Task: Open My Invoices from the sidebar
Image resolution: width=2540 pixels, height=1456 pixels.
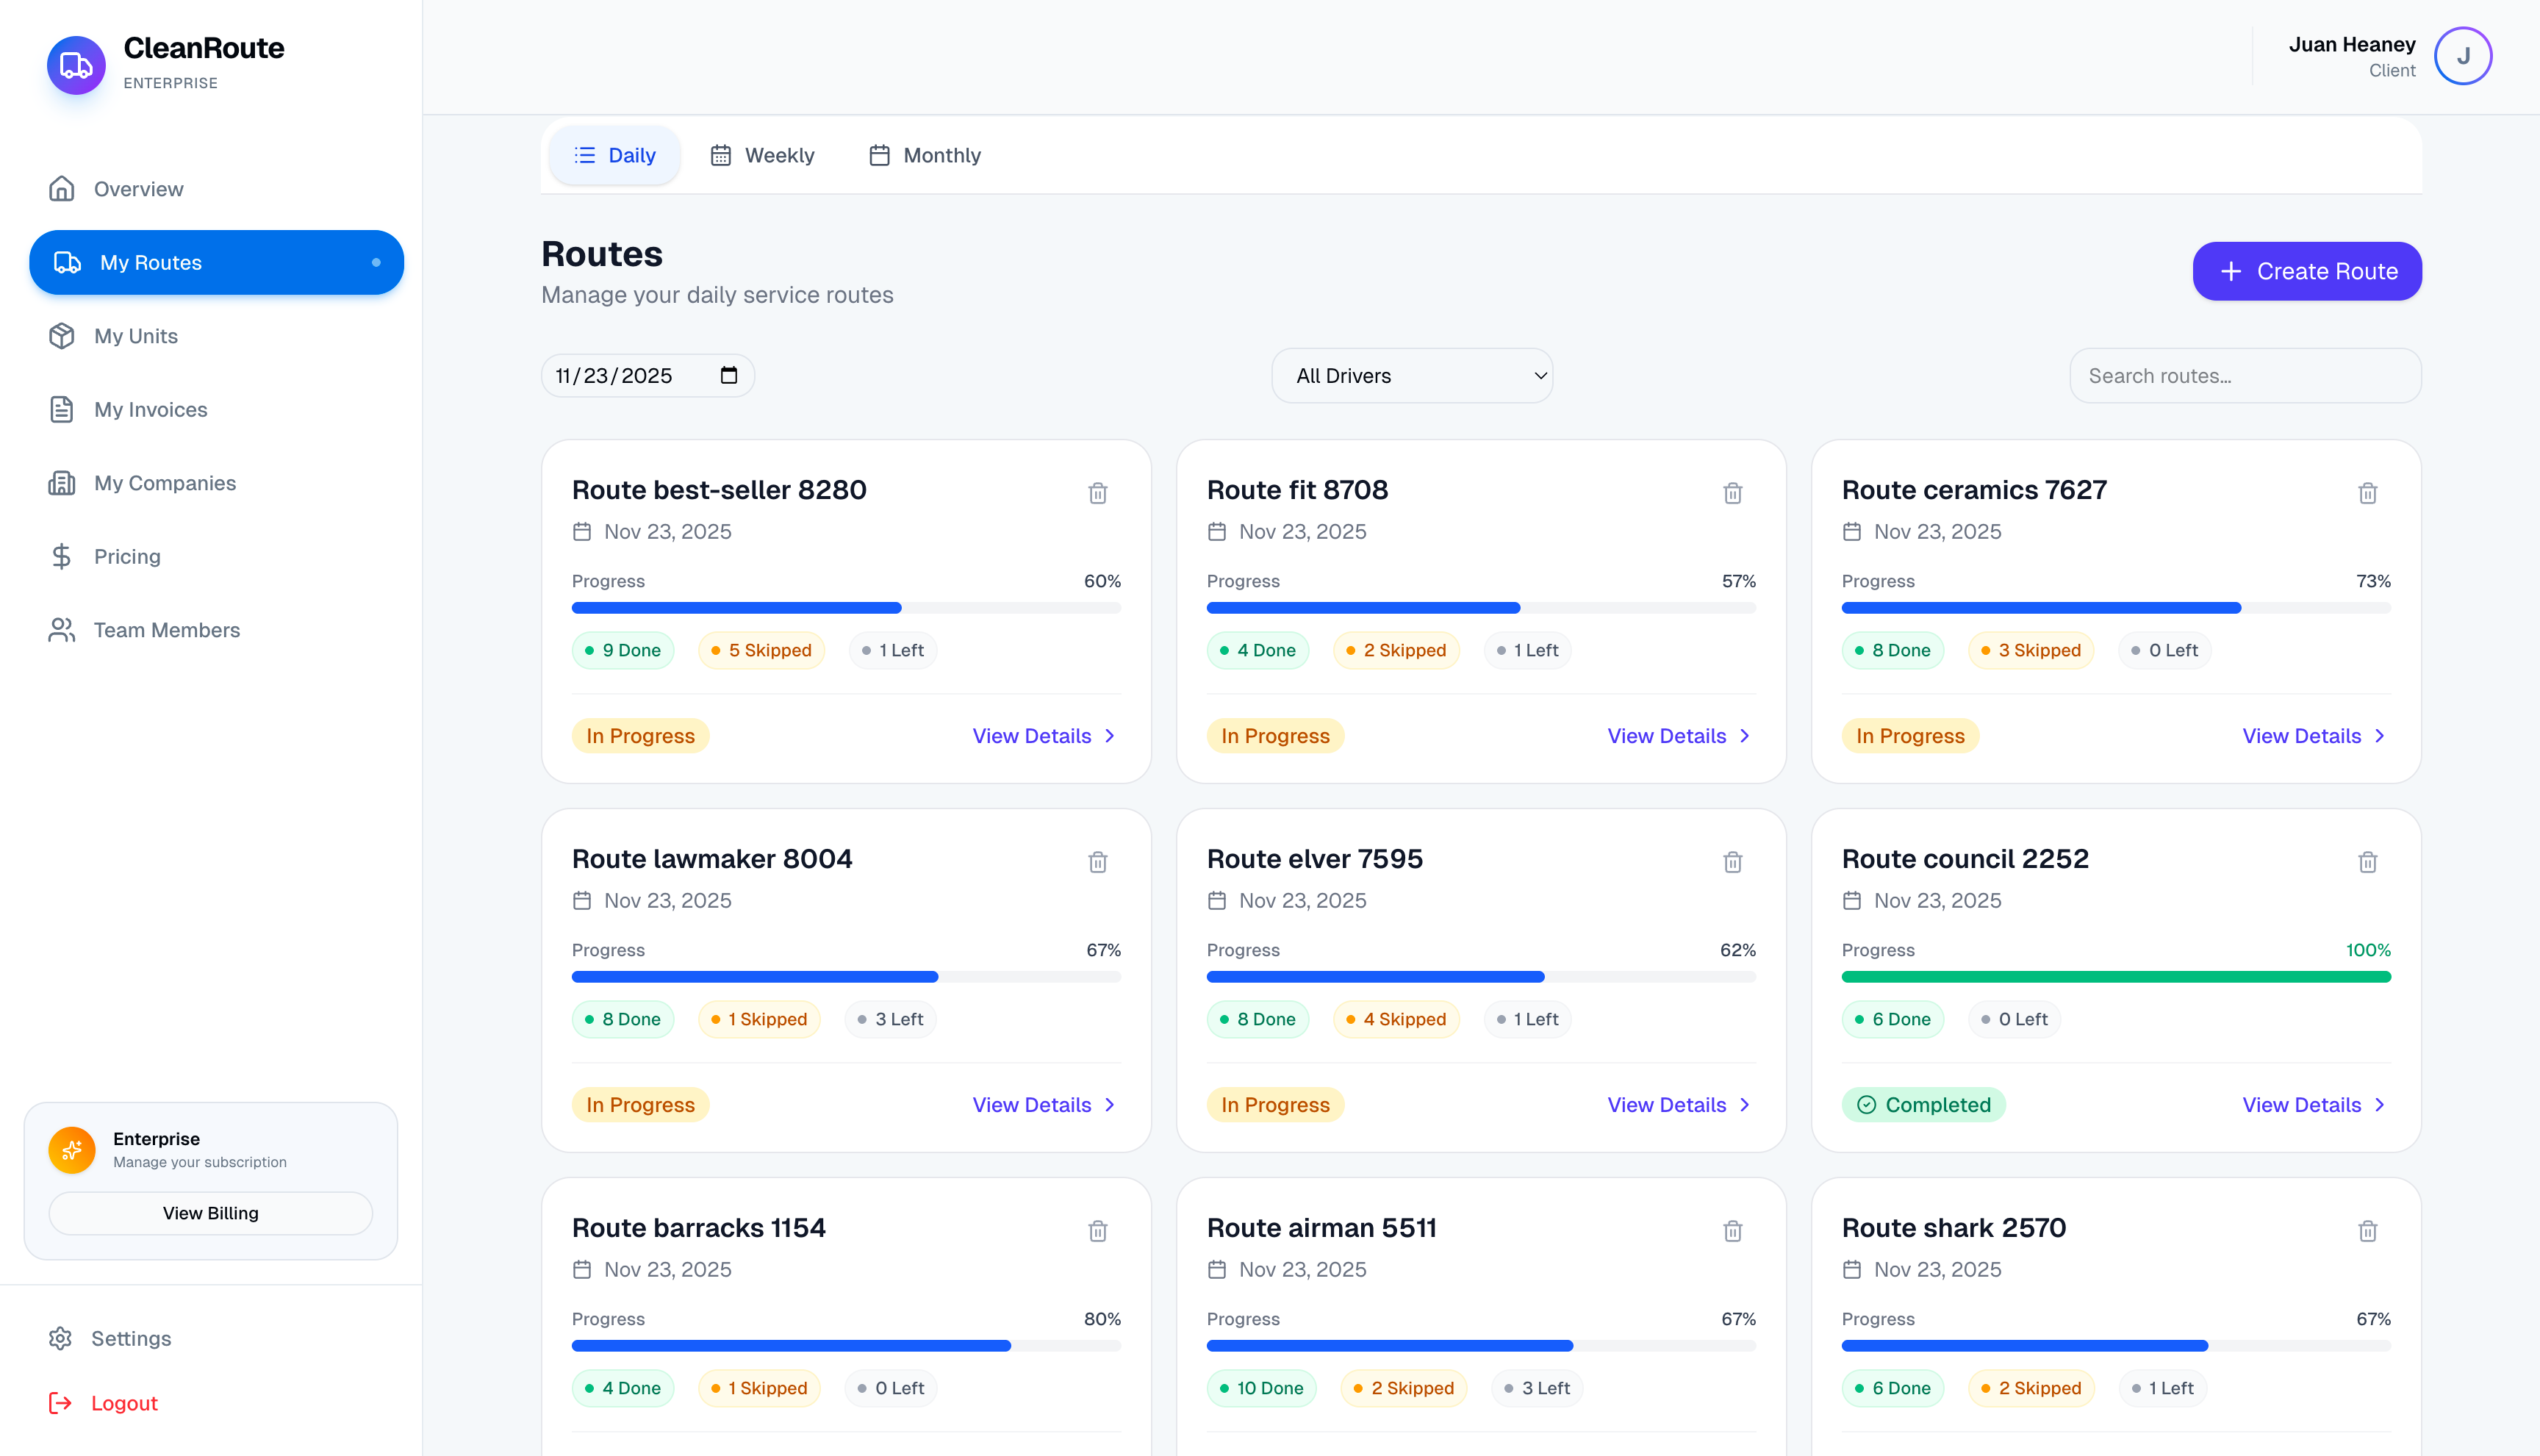Action: [149, 409]
